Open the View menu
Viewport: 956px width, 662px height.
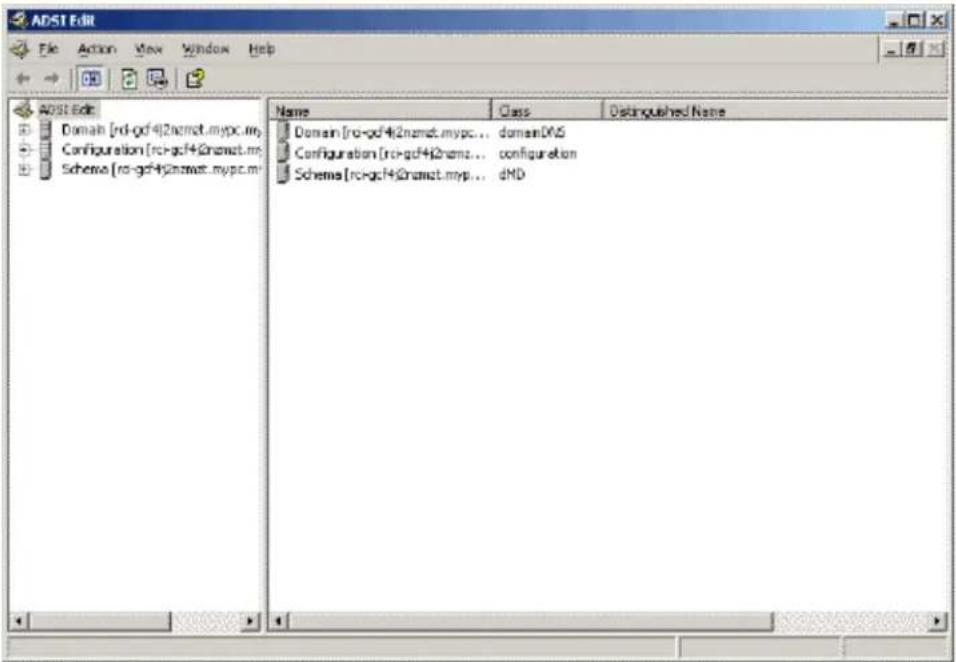[149, 49]
